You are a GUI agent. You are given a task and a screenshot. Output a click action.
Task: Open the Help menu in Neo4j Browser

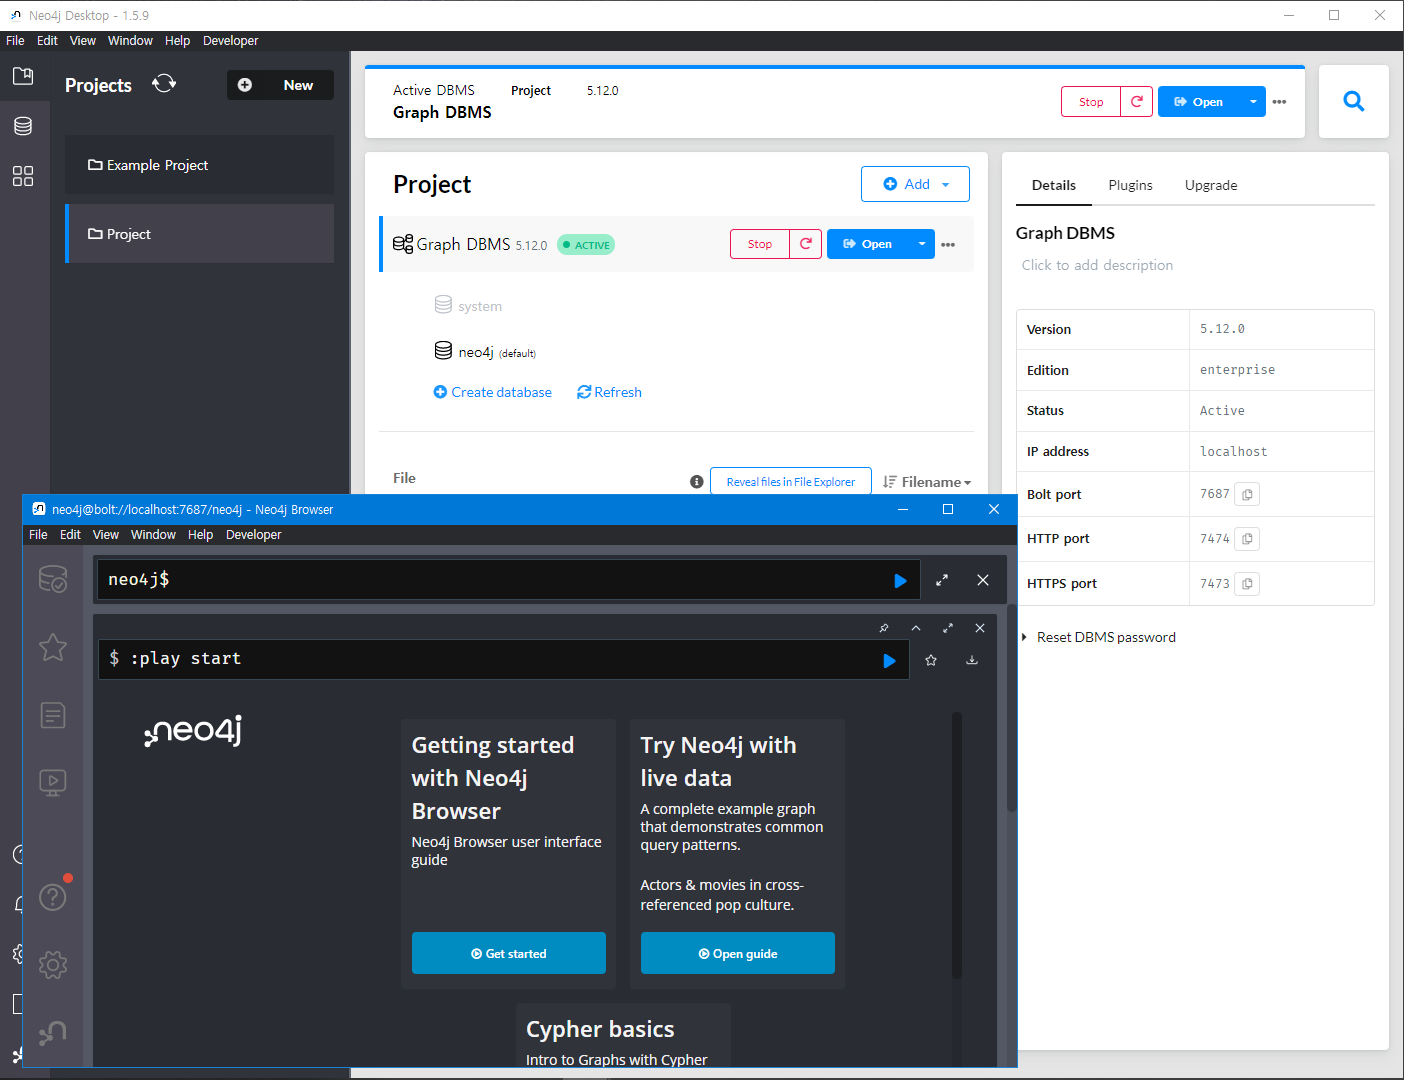pyautogui.click(x=200, y=535)
